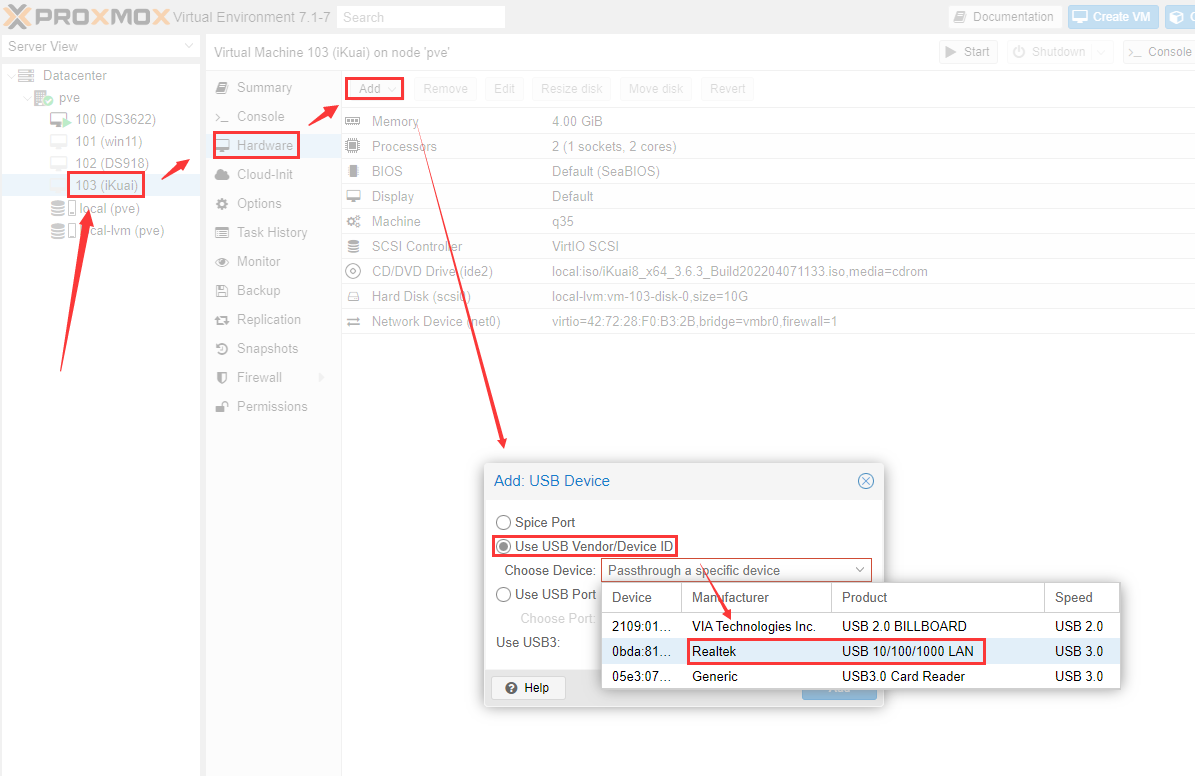Screen dimensions: 1195x776
Task: Click the Permissions unlock icon
Action: point(222,406)
